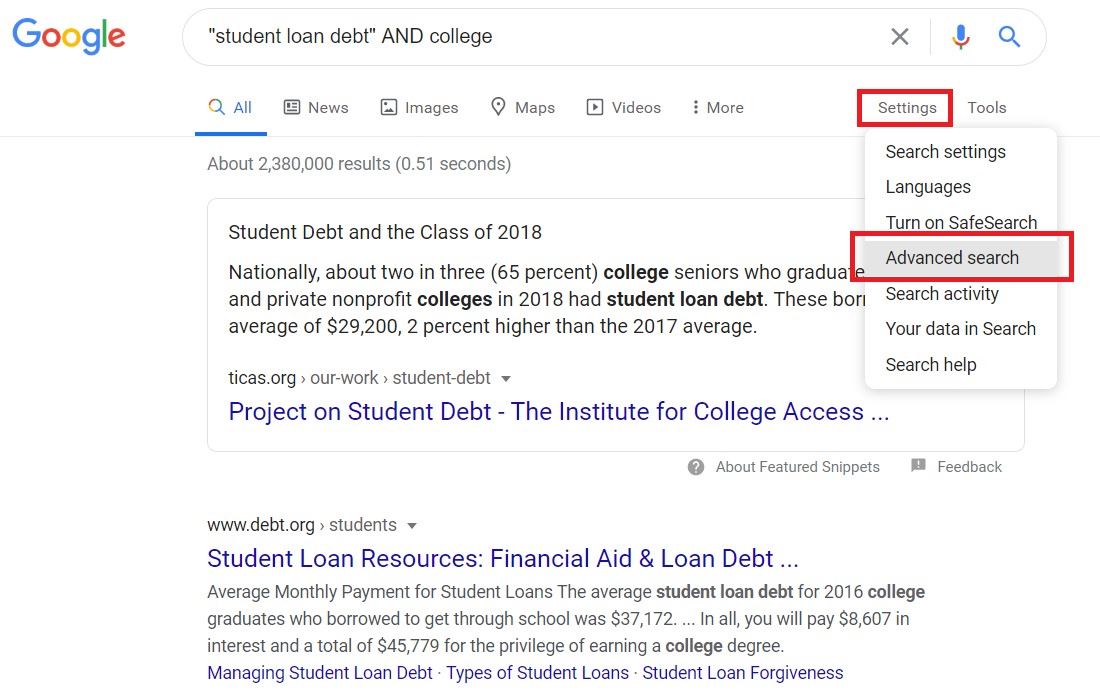Image resolution: width=1100 pixels, height=700 pixels.
Task: Select Turn on SafeSearch
Action: pyautogui.click(x=961, y=222)
